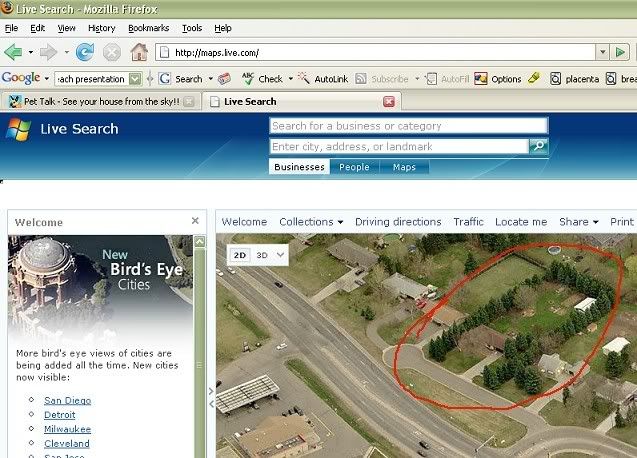Screen dimensions: 637x458
Task: Open the Bookmarks menu
Action: coord(148,28)
